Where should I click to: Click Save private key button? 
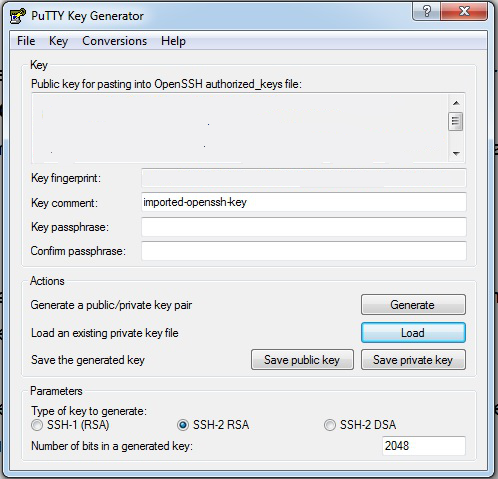click(x=413, y=360)
